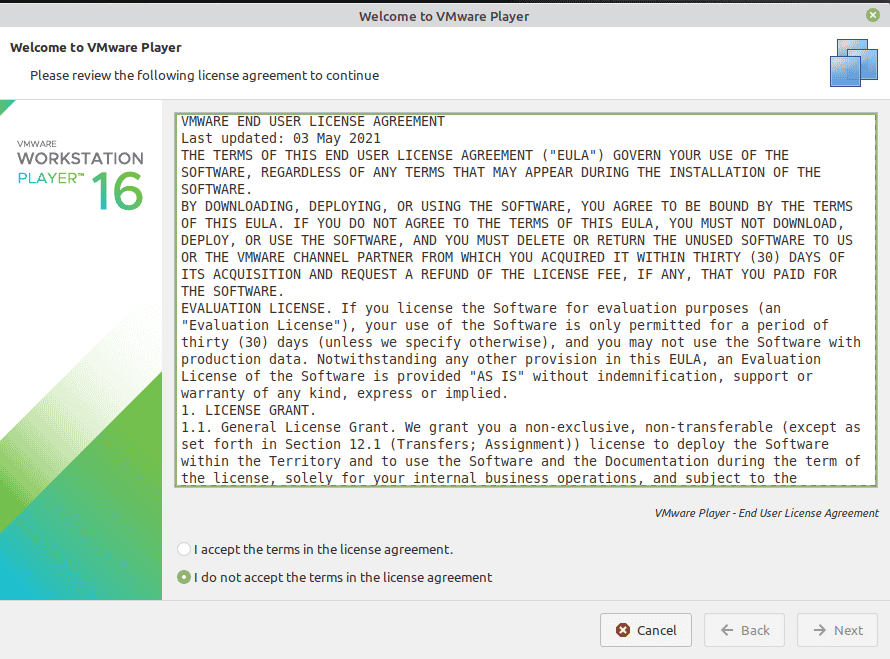Close the Welcome to VMware Player window
This screenshot has width=890, height=659.
pyautogui.click(x=873, y=15)
